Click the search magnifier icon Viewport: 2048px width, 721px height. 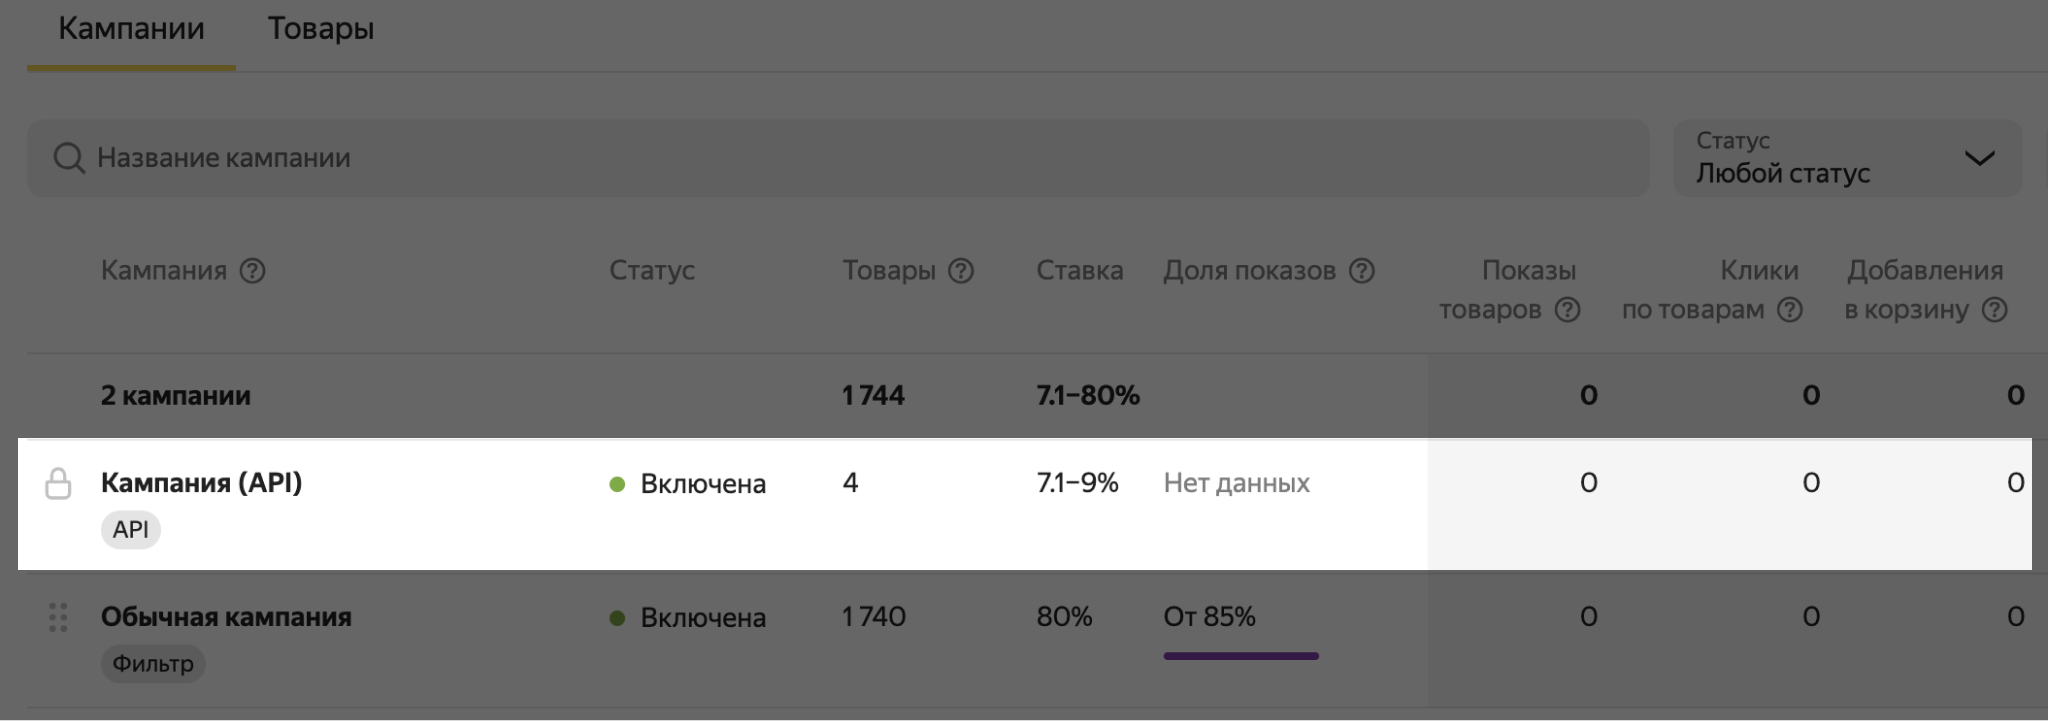(69, 158)
